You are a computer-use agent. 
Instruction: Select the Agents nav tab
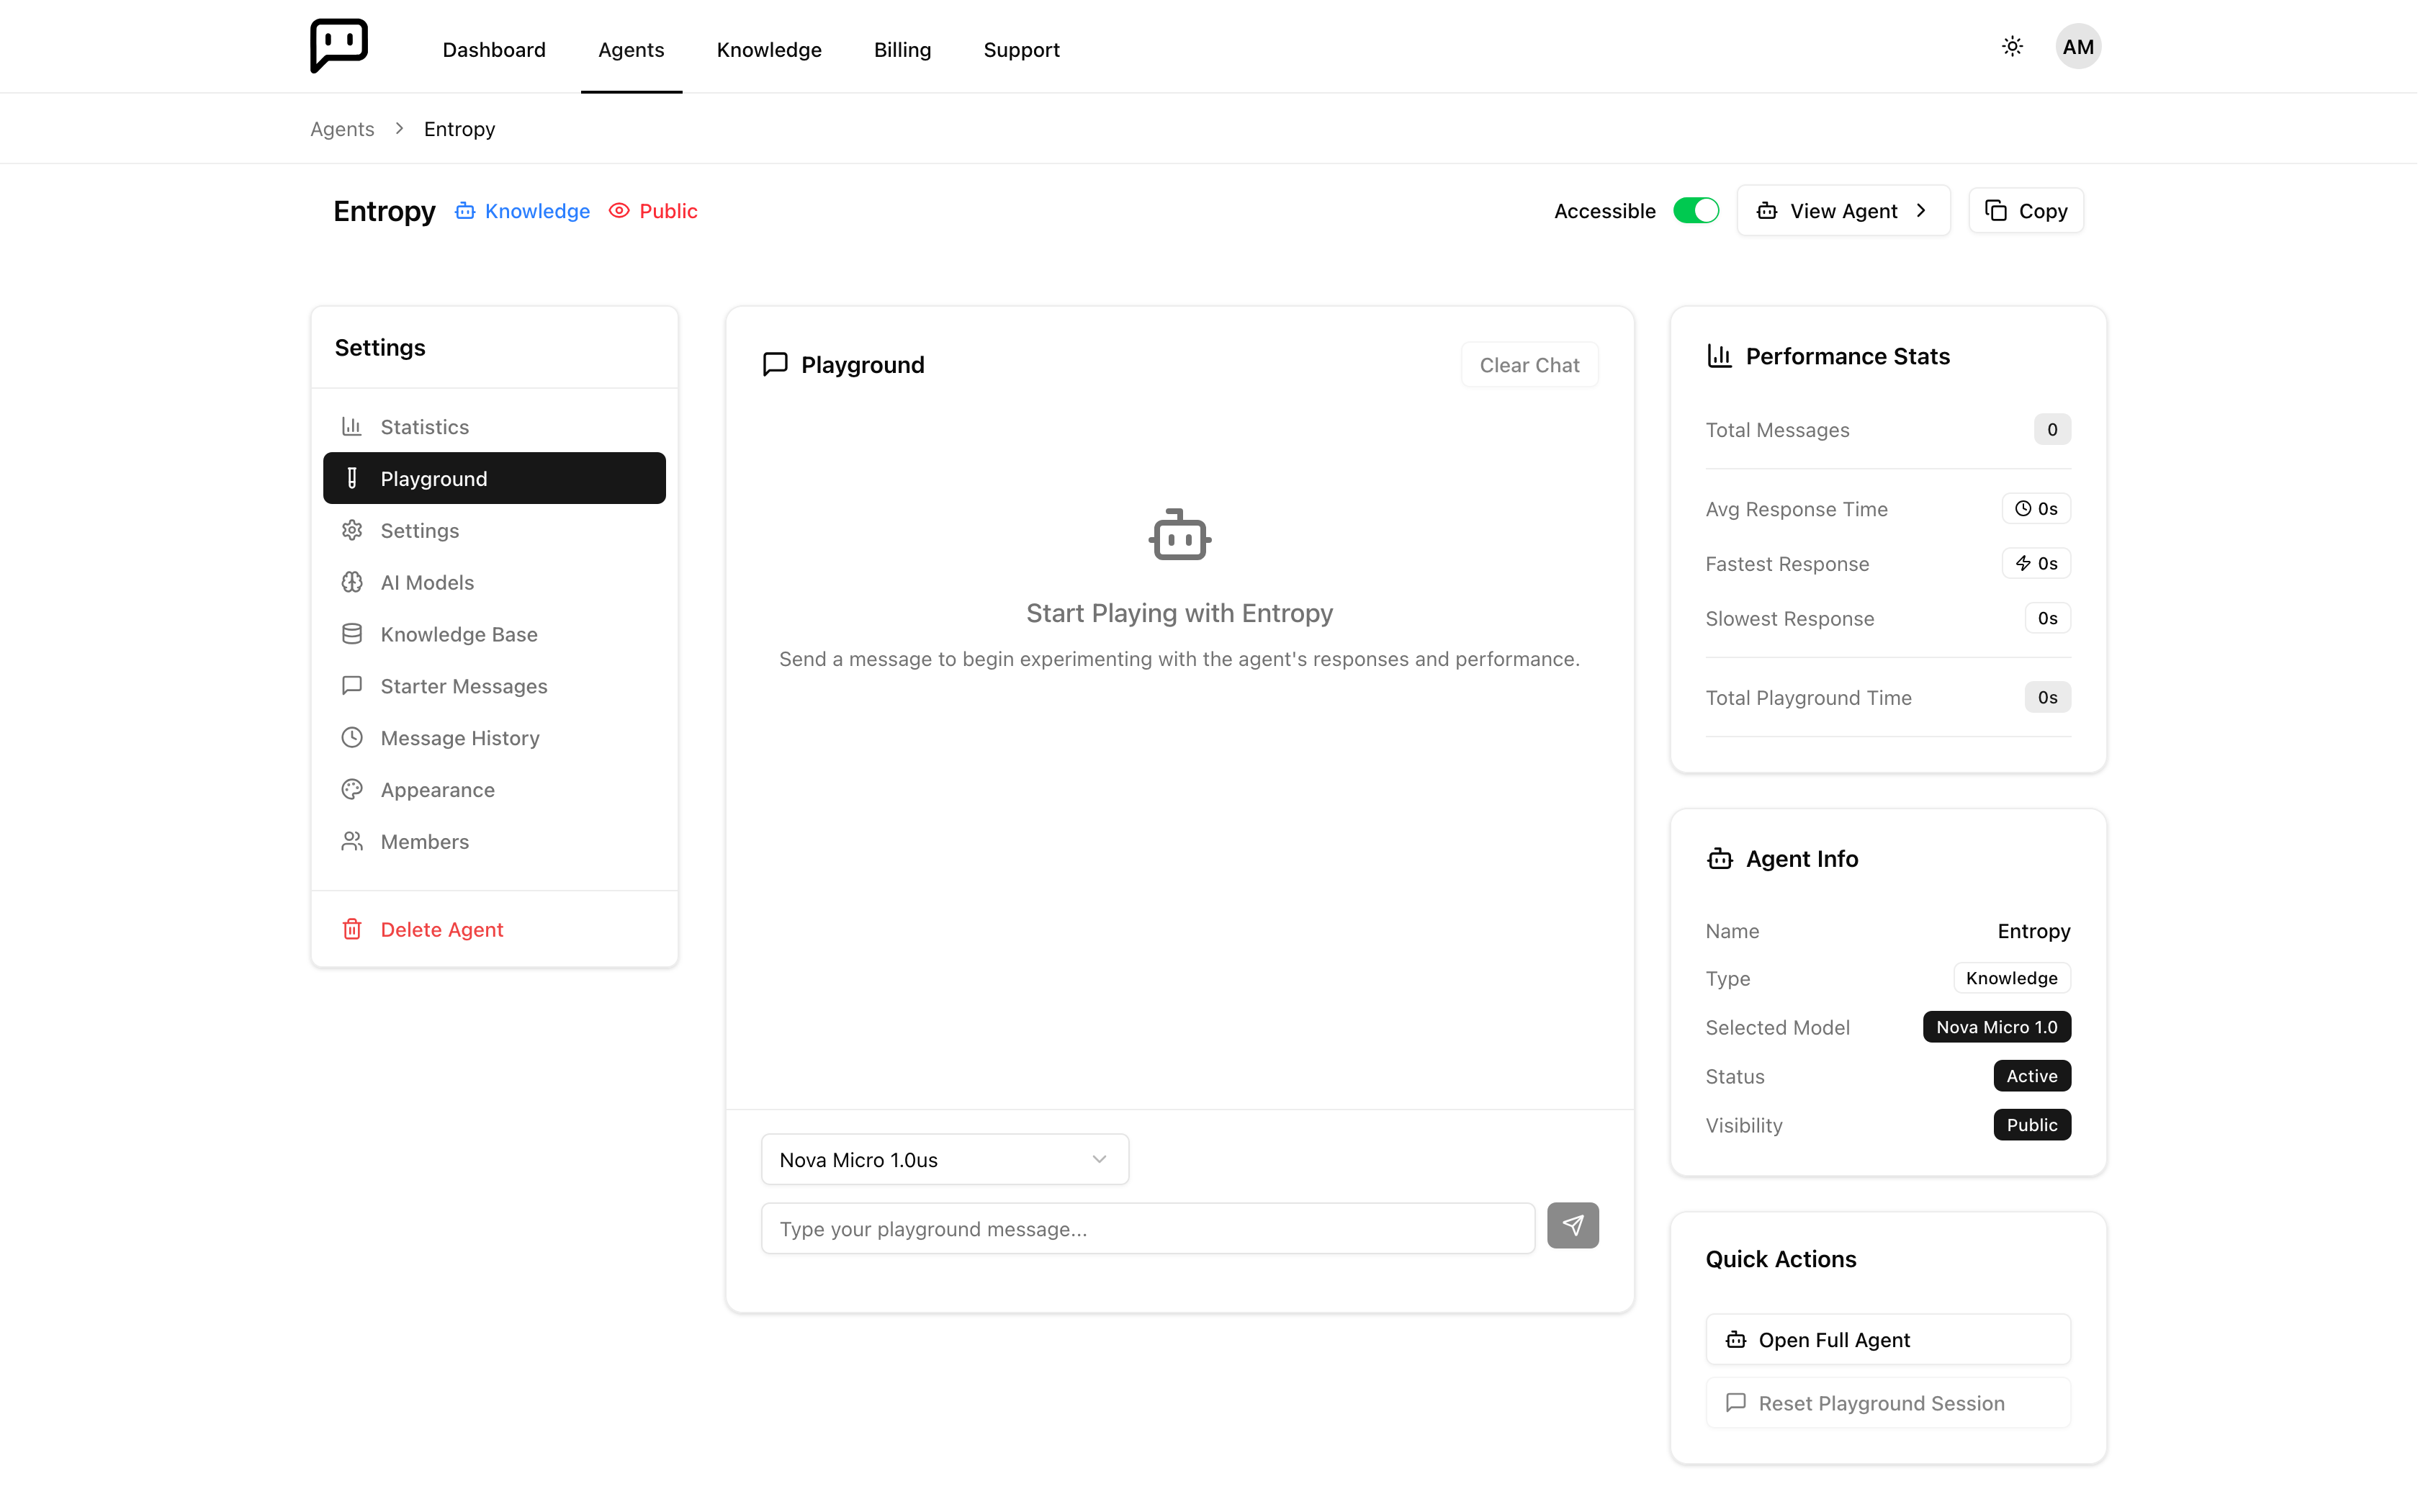[x=631, y=50]
